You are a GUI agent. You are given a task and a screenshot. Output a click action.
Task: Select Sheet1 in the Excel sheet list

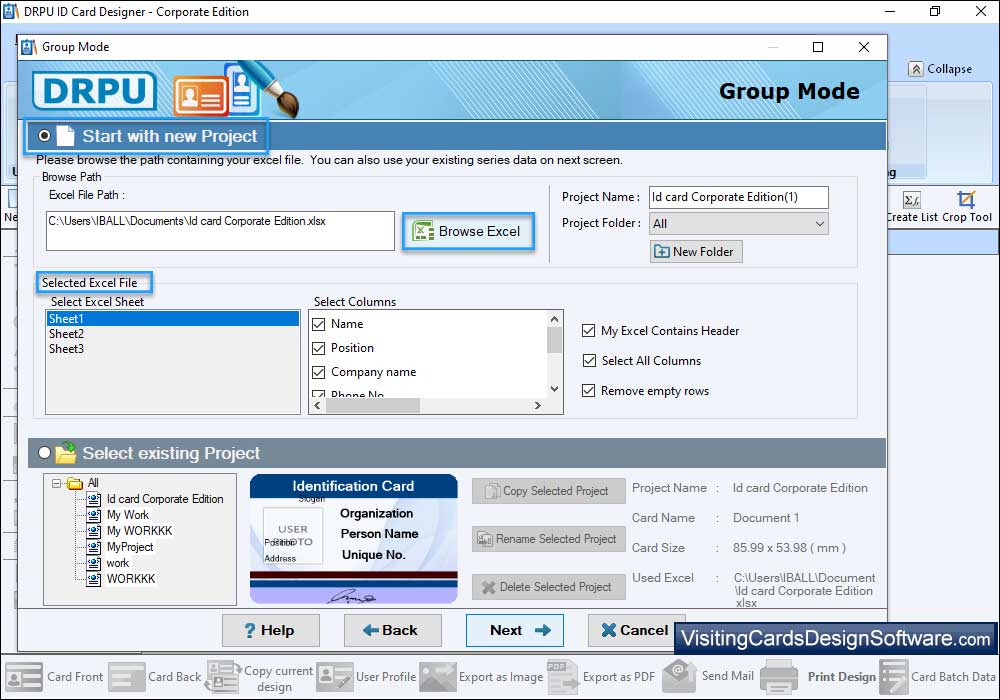pyautogui.click(x=172, y=319)
